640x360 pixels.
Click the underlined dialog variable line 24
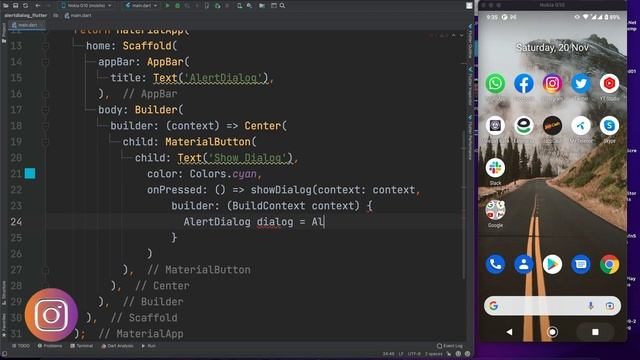275,222
